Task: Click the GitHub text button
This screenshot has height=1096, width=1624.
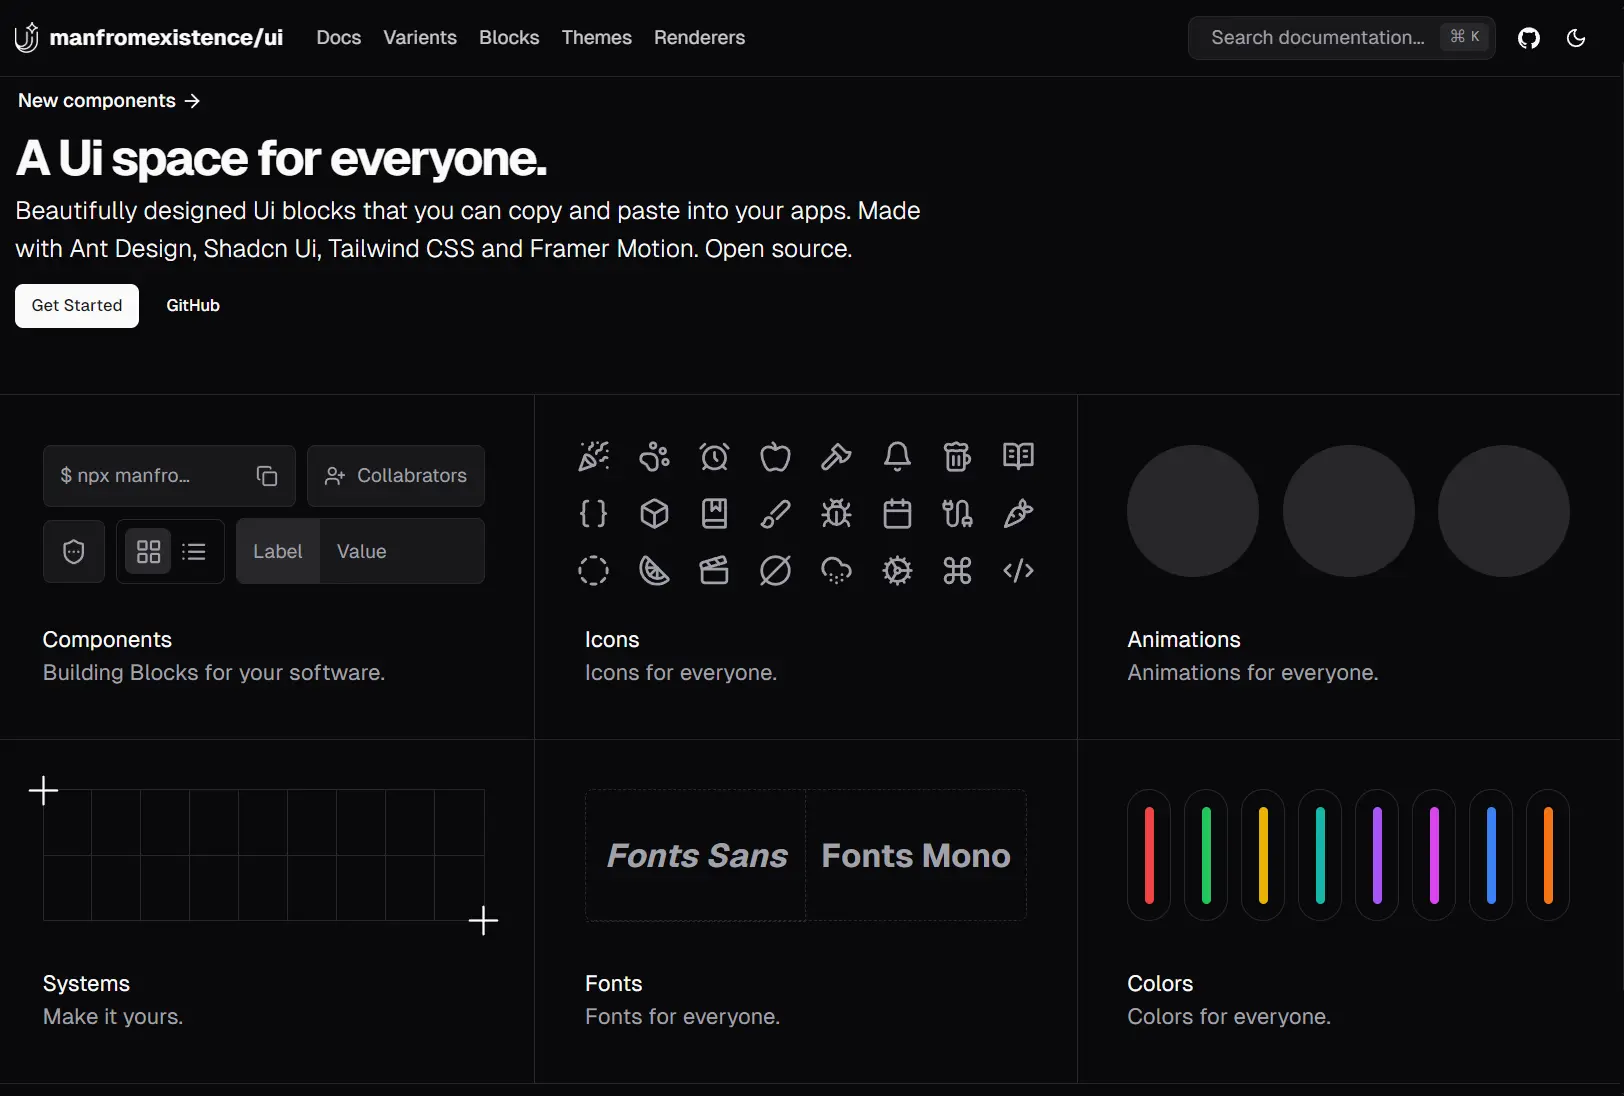Action: coord(193,306)
